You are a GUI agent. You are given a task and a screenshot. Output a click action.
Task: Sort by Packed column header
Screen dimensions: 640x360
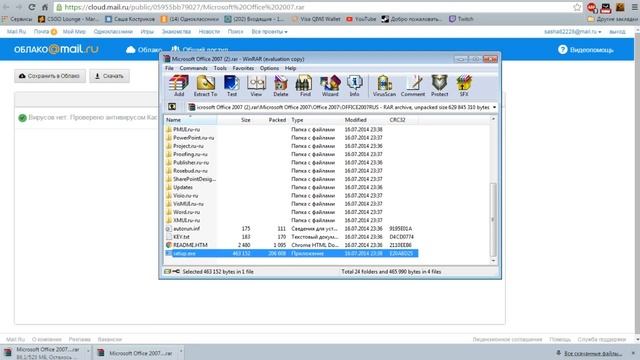pos(271,120)
